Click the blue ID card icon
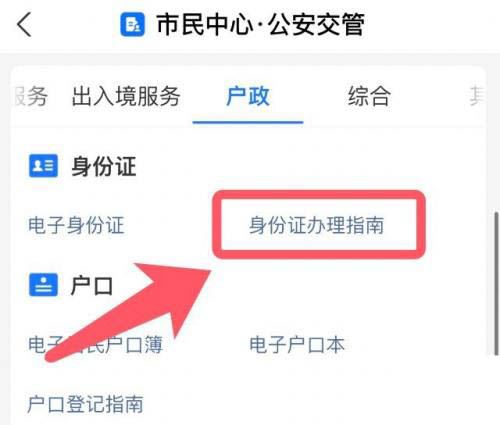The height and width of the screenshot is (425, 500). [43, 166]
